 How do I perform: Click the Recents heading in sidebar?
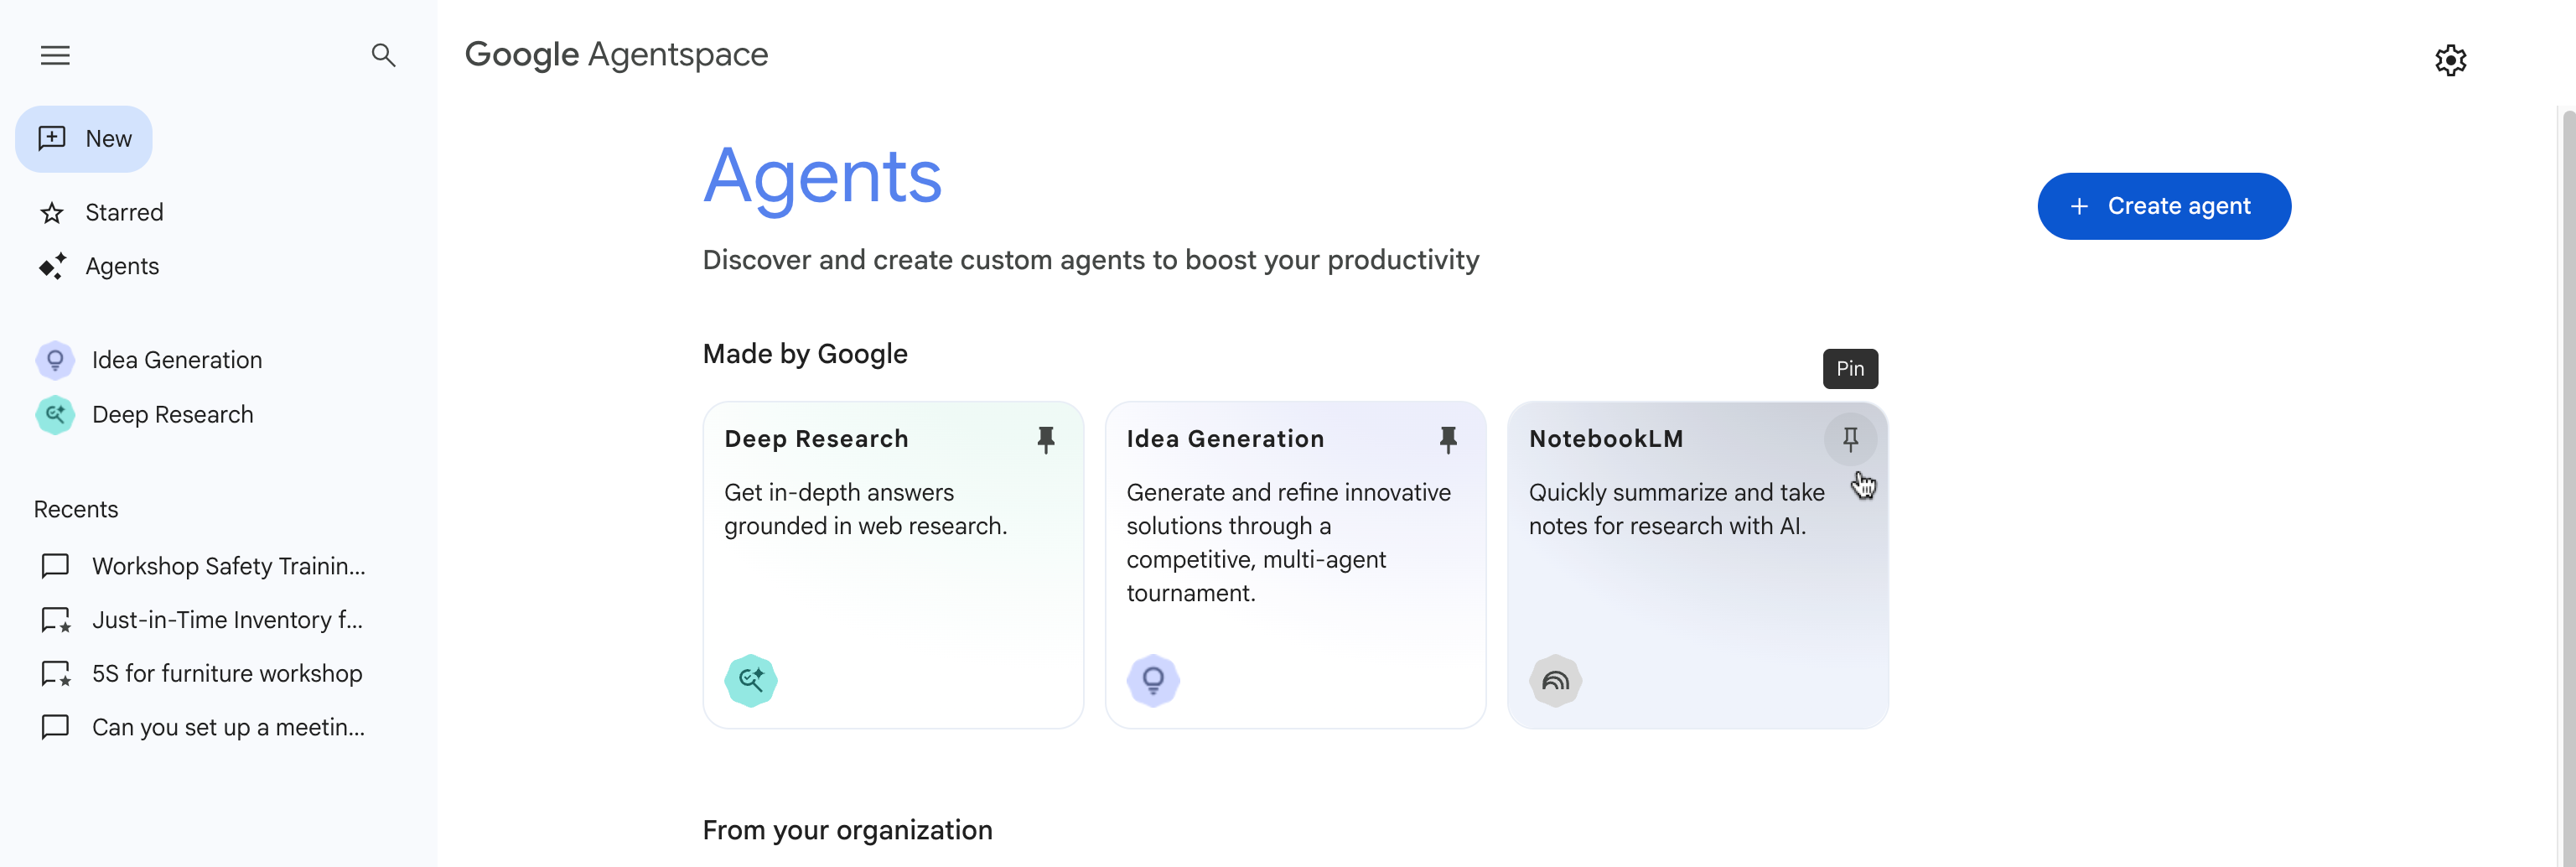(x=76, y=509)
